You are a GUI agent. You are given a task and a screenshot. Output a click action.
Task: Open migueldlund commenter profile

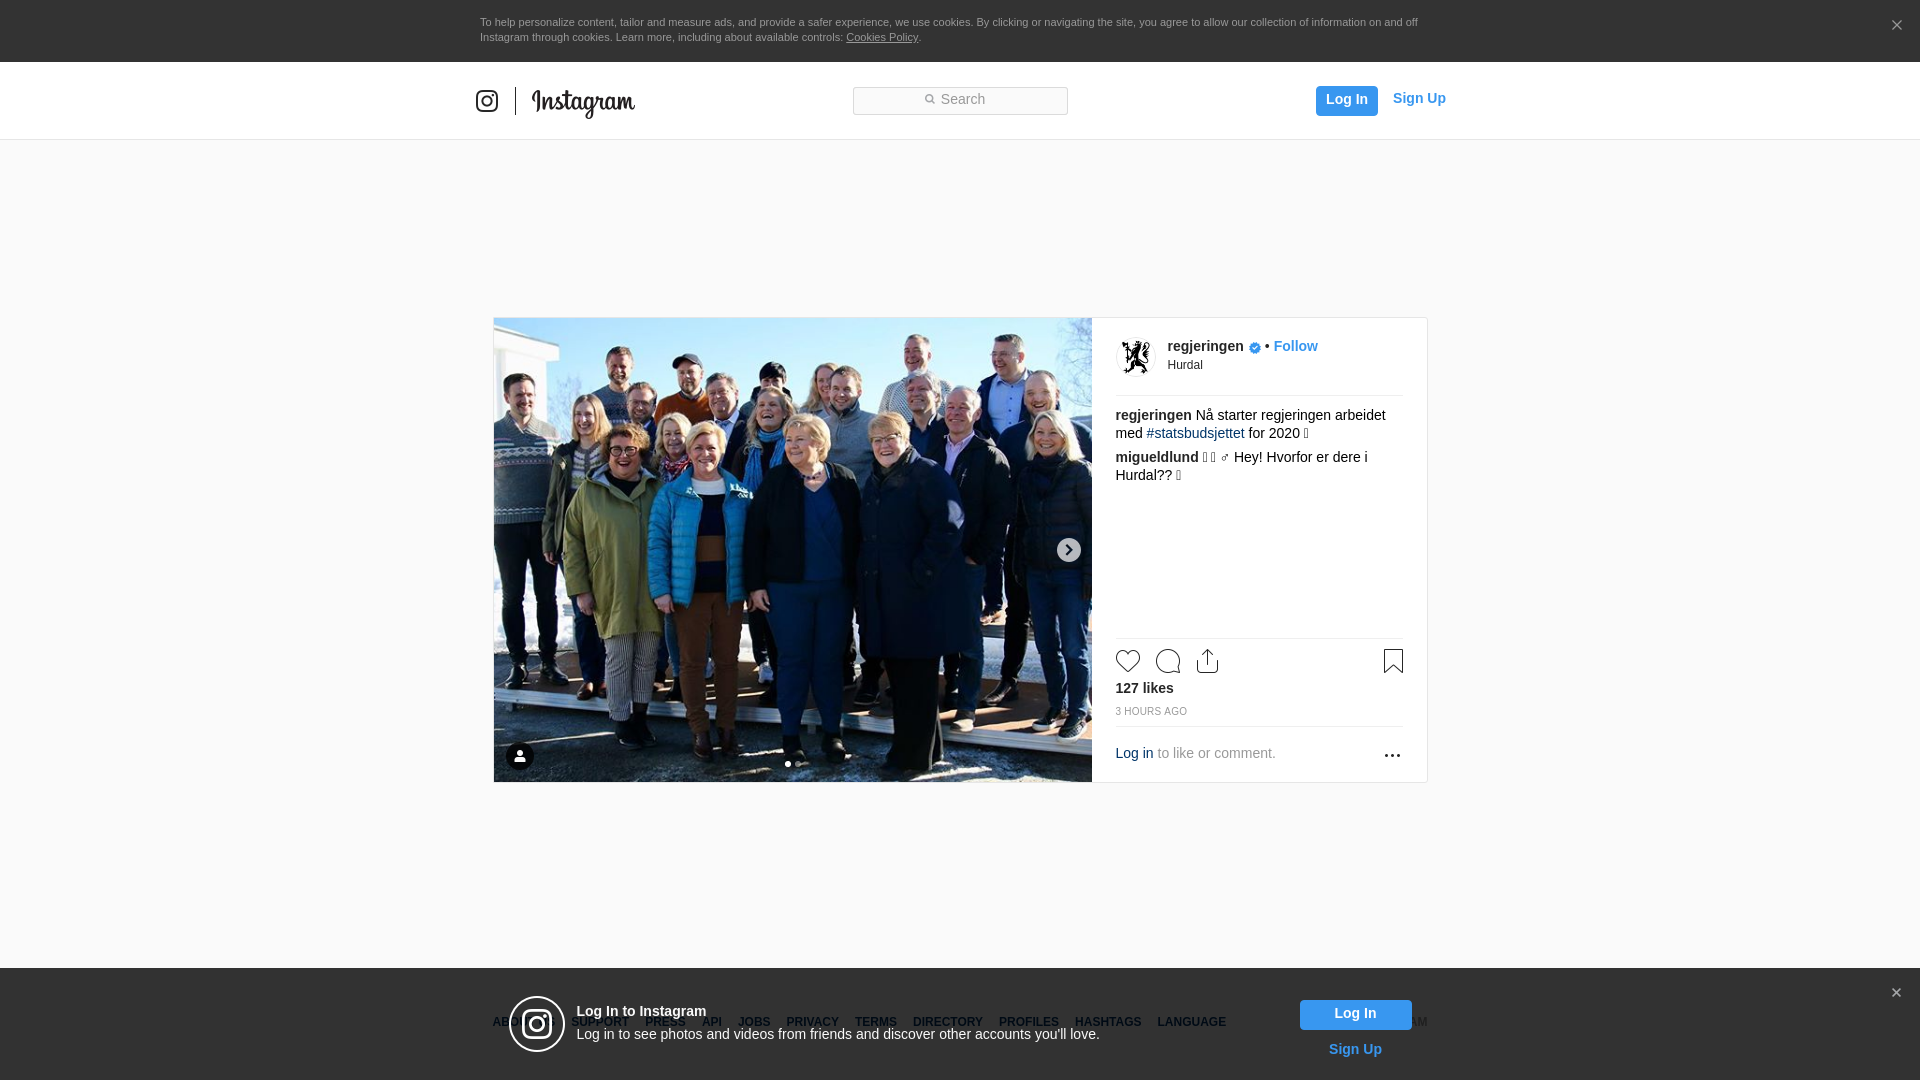coord(1157,457)
